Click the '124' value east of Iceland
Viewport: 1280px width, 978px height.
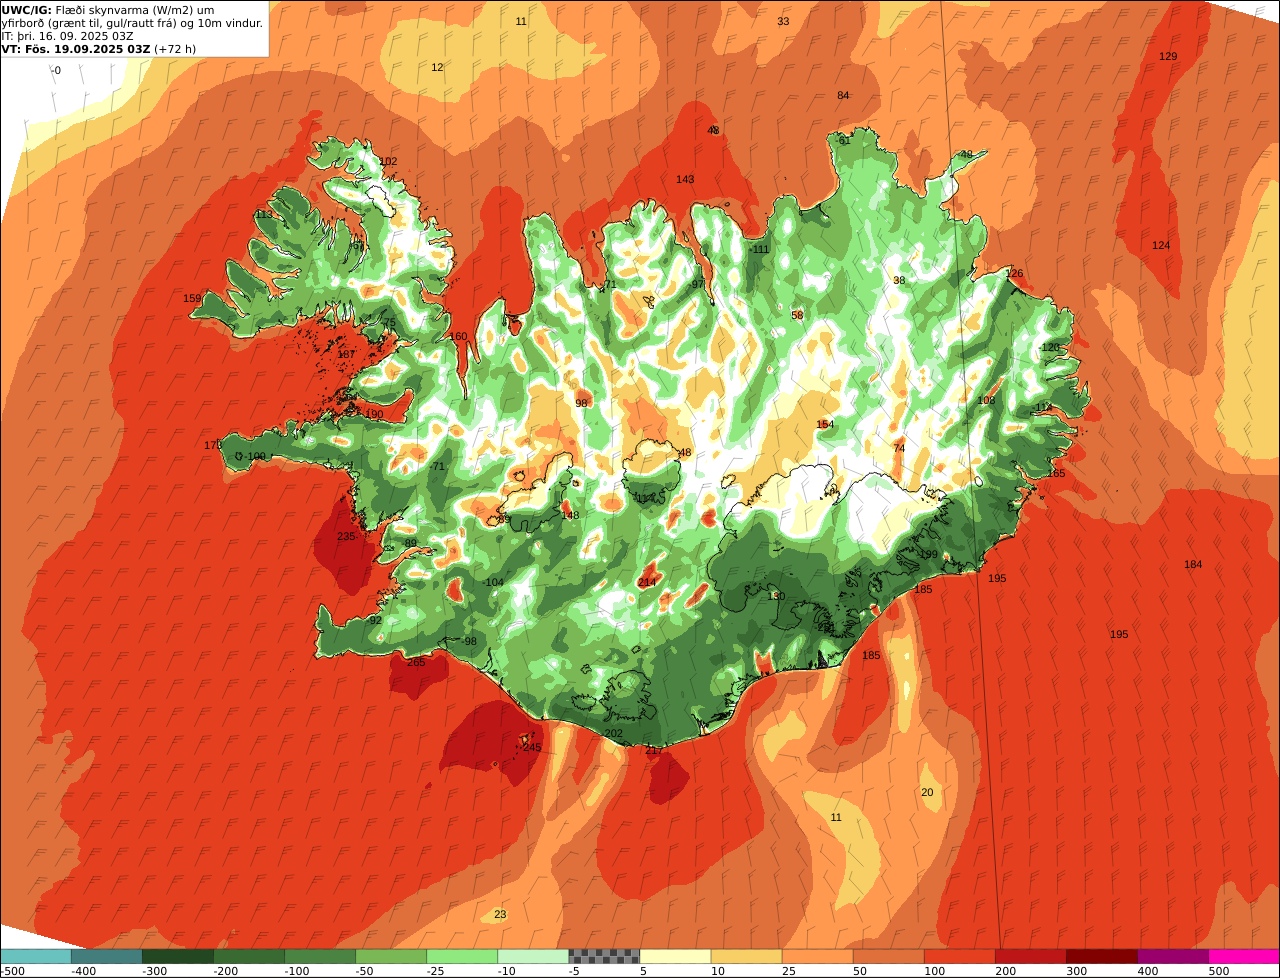1161,246
